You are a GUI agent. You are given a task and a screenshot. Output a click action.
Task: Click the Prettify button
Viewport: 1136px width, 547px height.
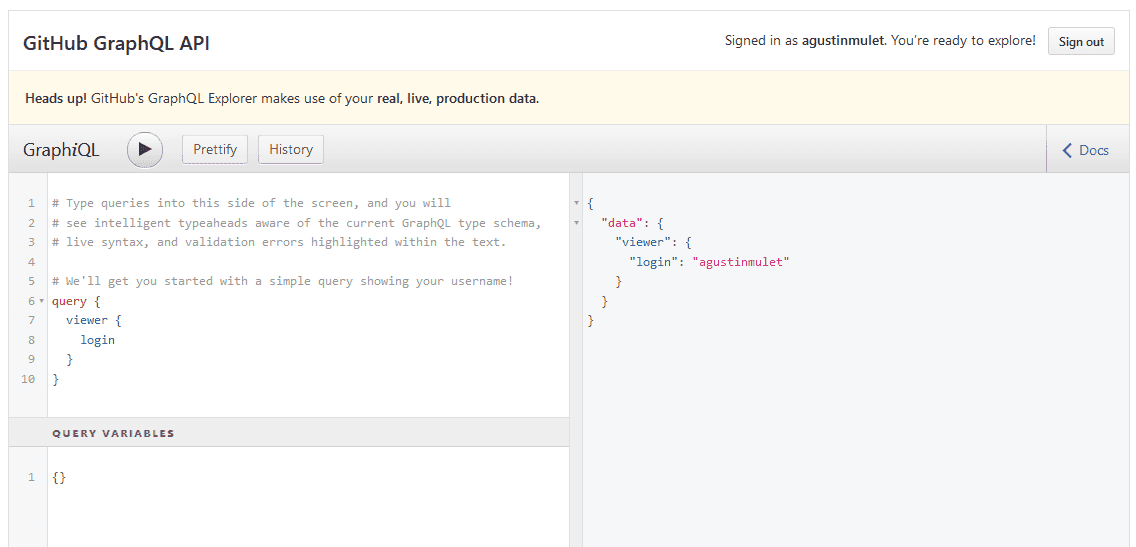pos(215,149)
